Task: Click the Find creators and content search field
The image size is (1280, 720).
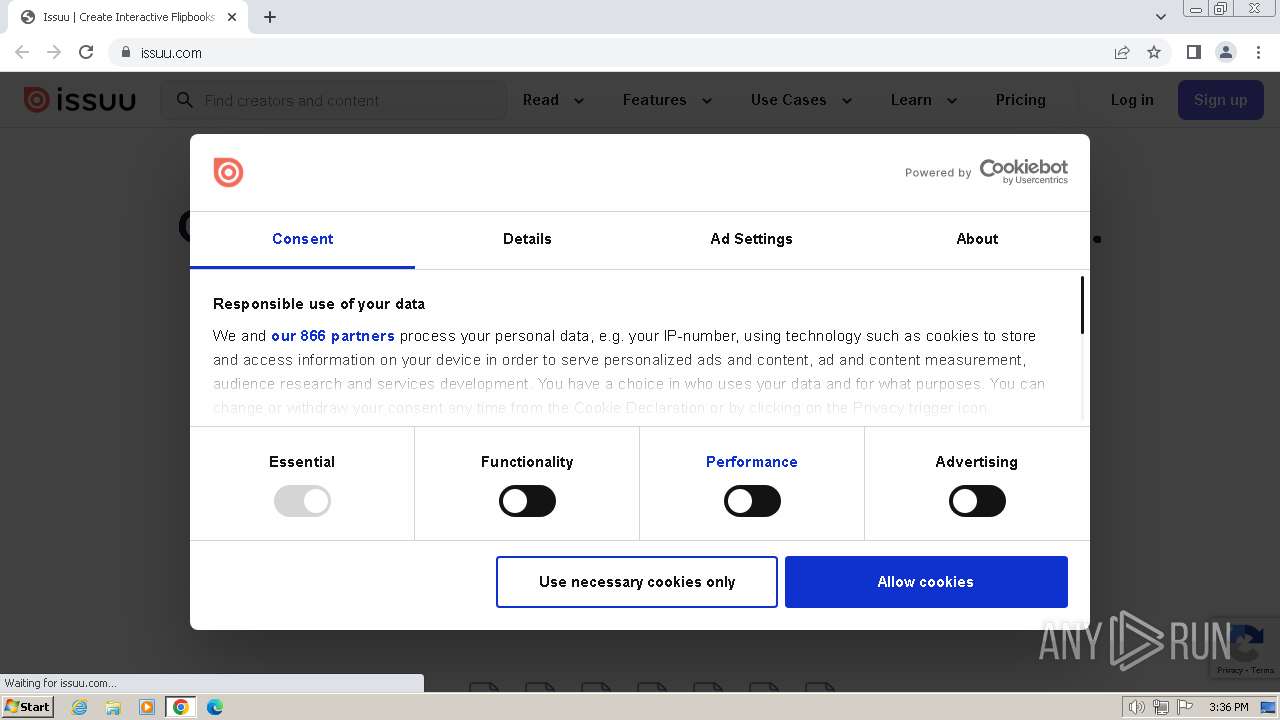Action: click(x=334, y=100)
